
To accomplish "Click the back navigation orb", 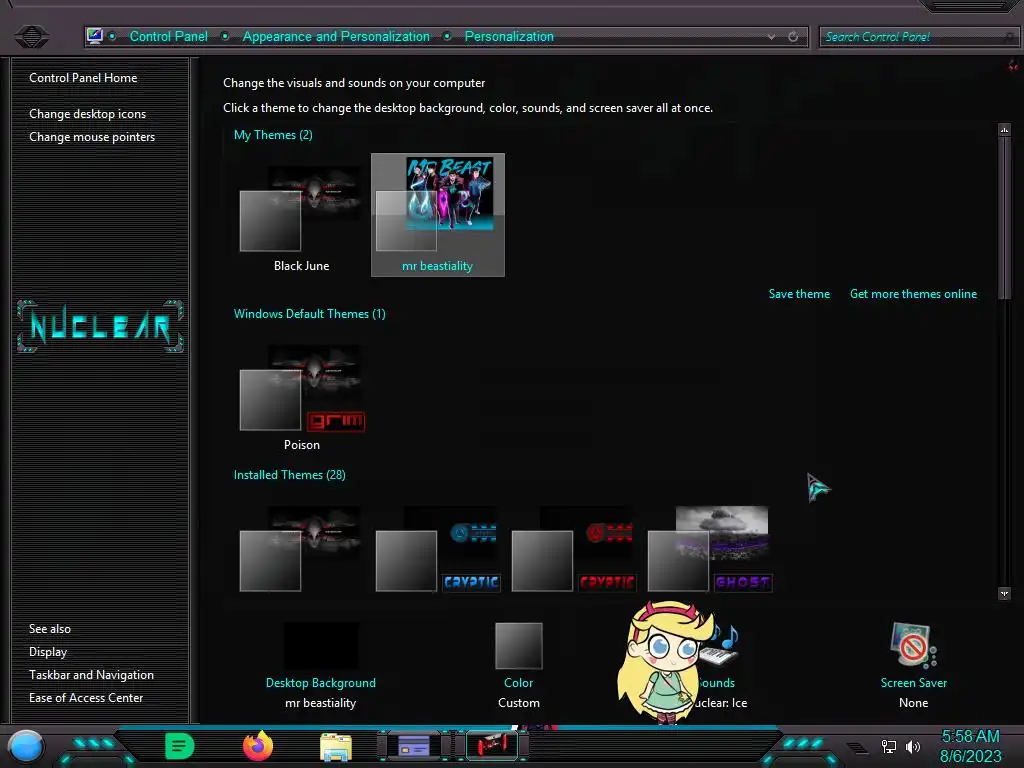I will pyautogui.click(x=31, y=37).
